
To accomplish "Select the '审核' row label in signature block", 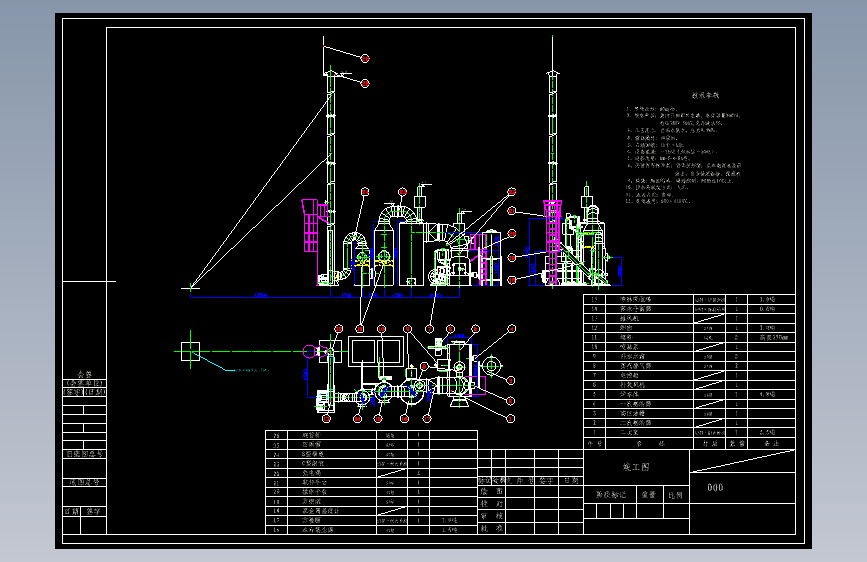I will coord(492,516).
